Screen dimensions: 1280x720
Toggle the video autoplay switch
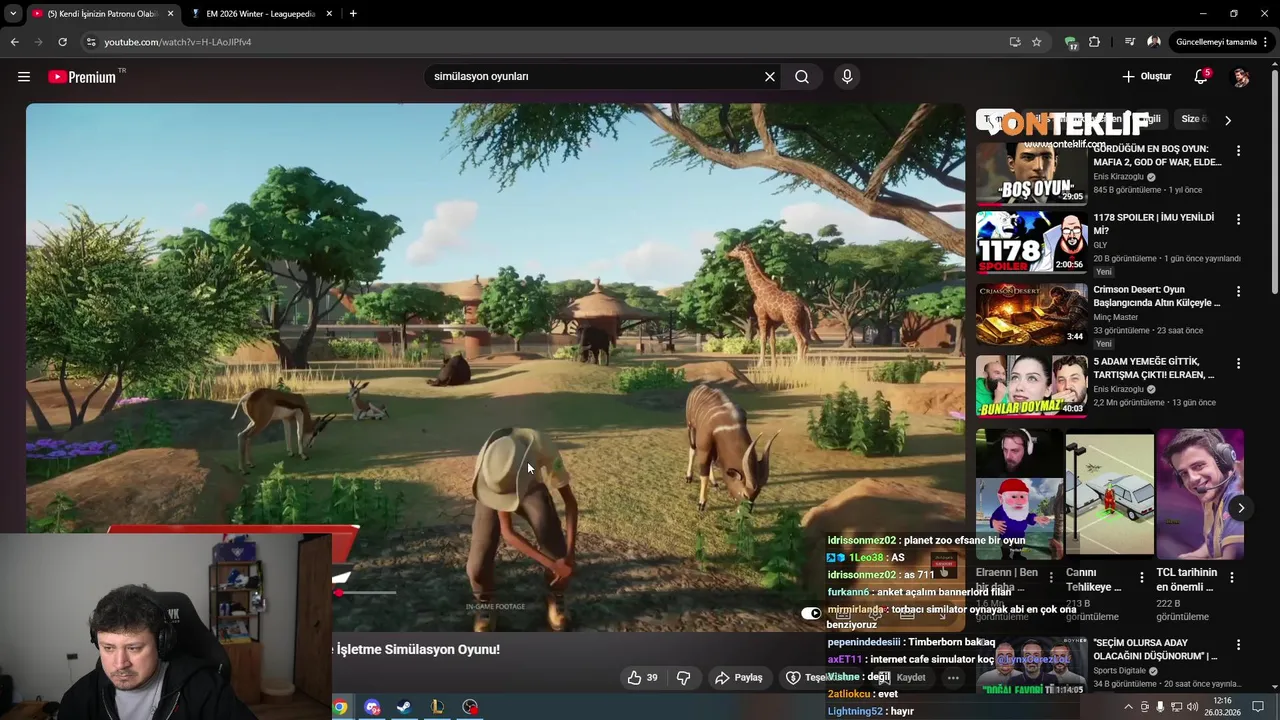811,614
